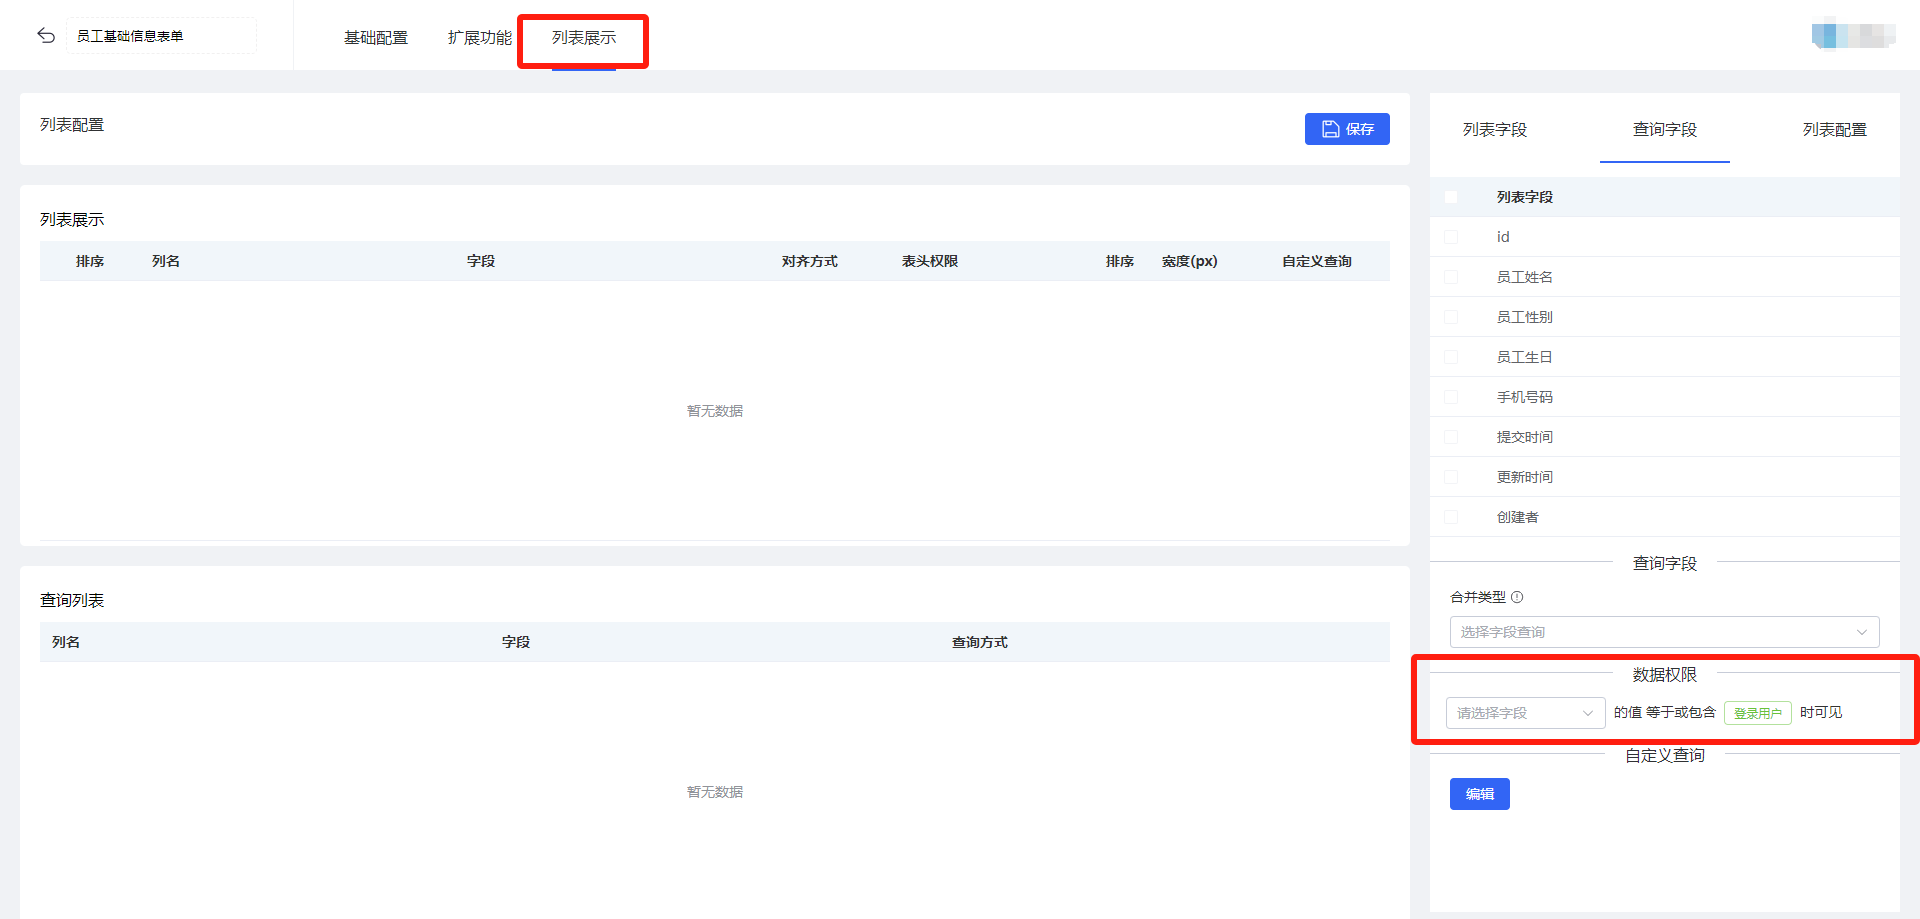This screenshot has width=1920, height=919.
Task: Check the id field checkbox
Action: [x=1451, y=237]
